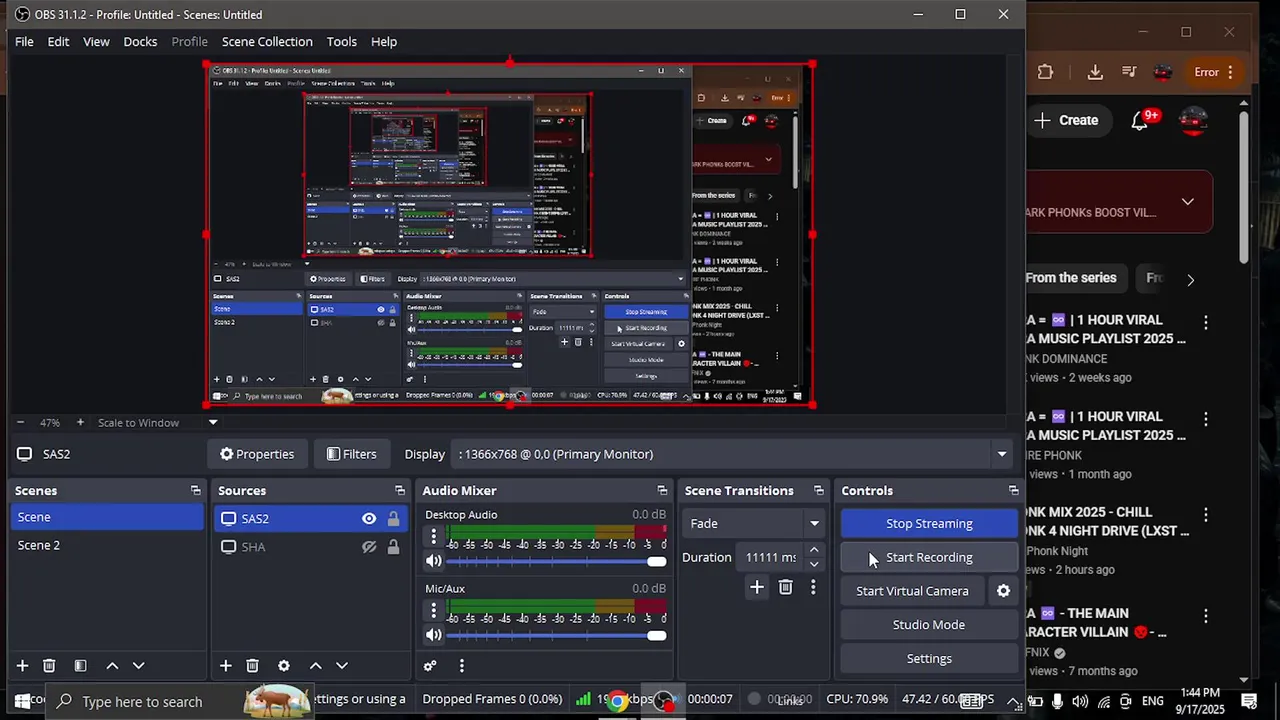Open browser downloads icon
Screen dimensions: 1280x720
tap(1095, 72)
